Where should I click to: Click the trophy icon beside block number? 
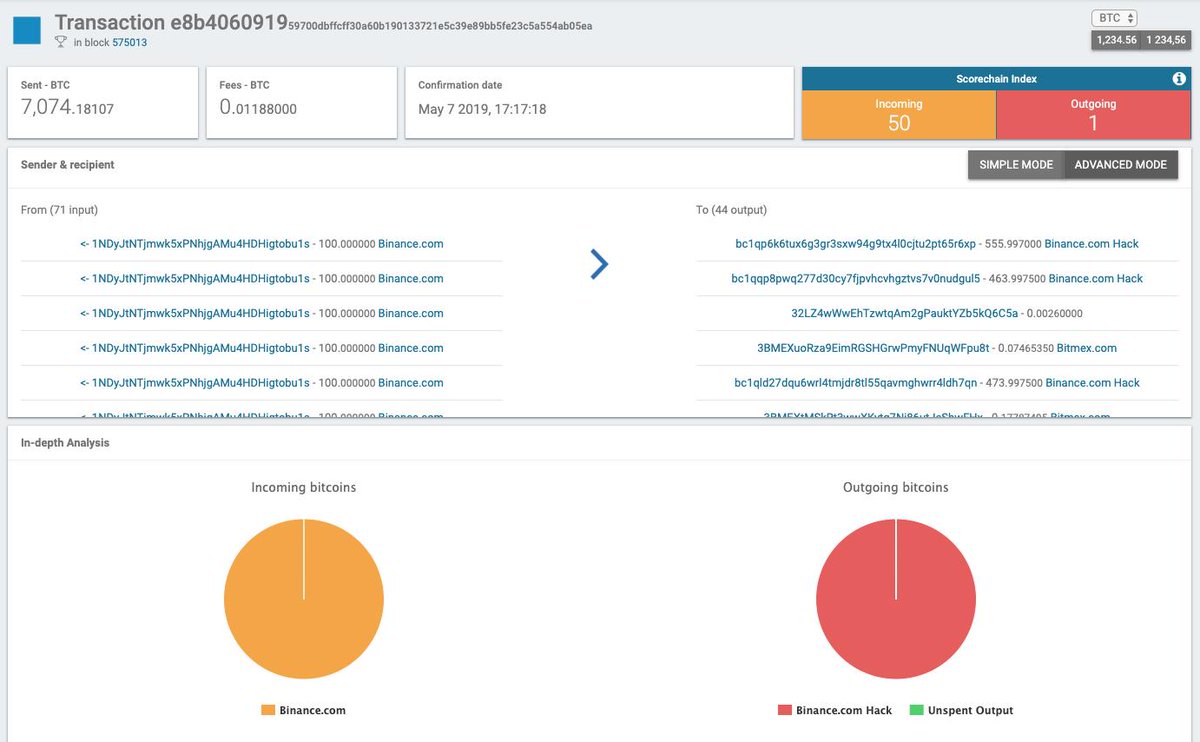pos(61,42)
